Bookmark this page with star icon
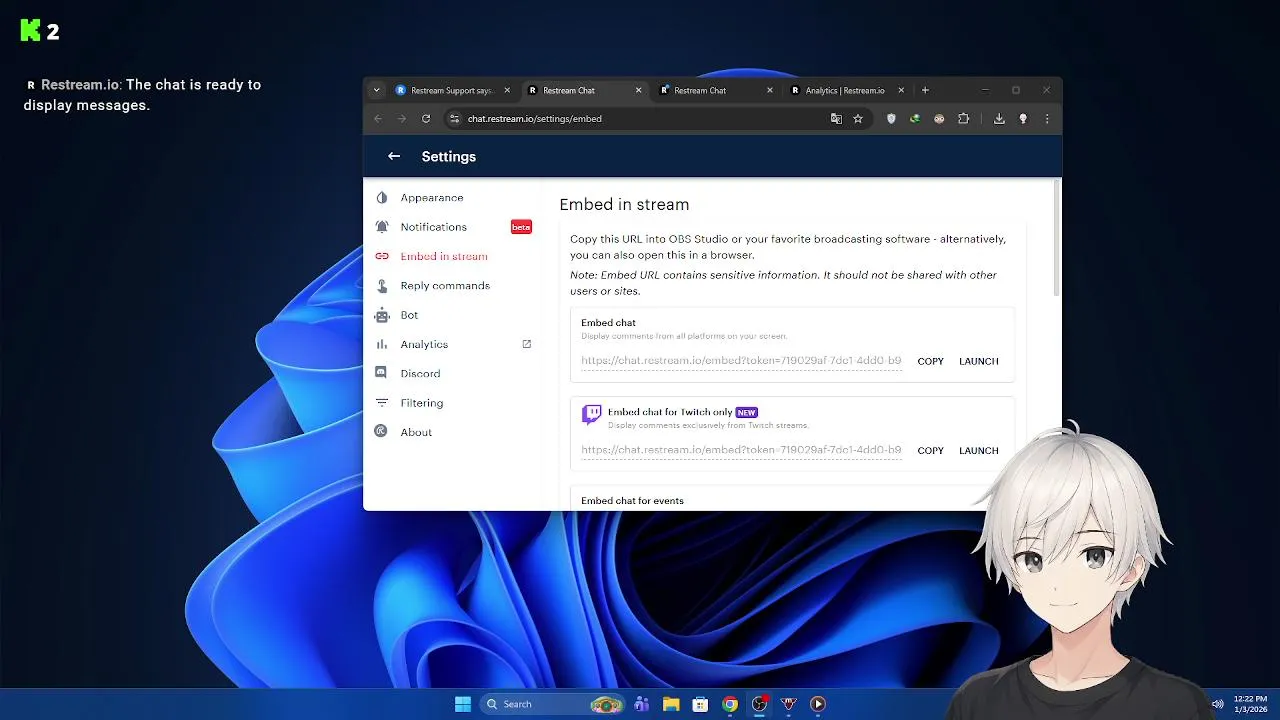1280x720 pixels. [858, 118]
